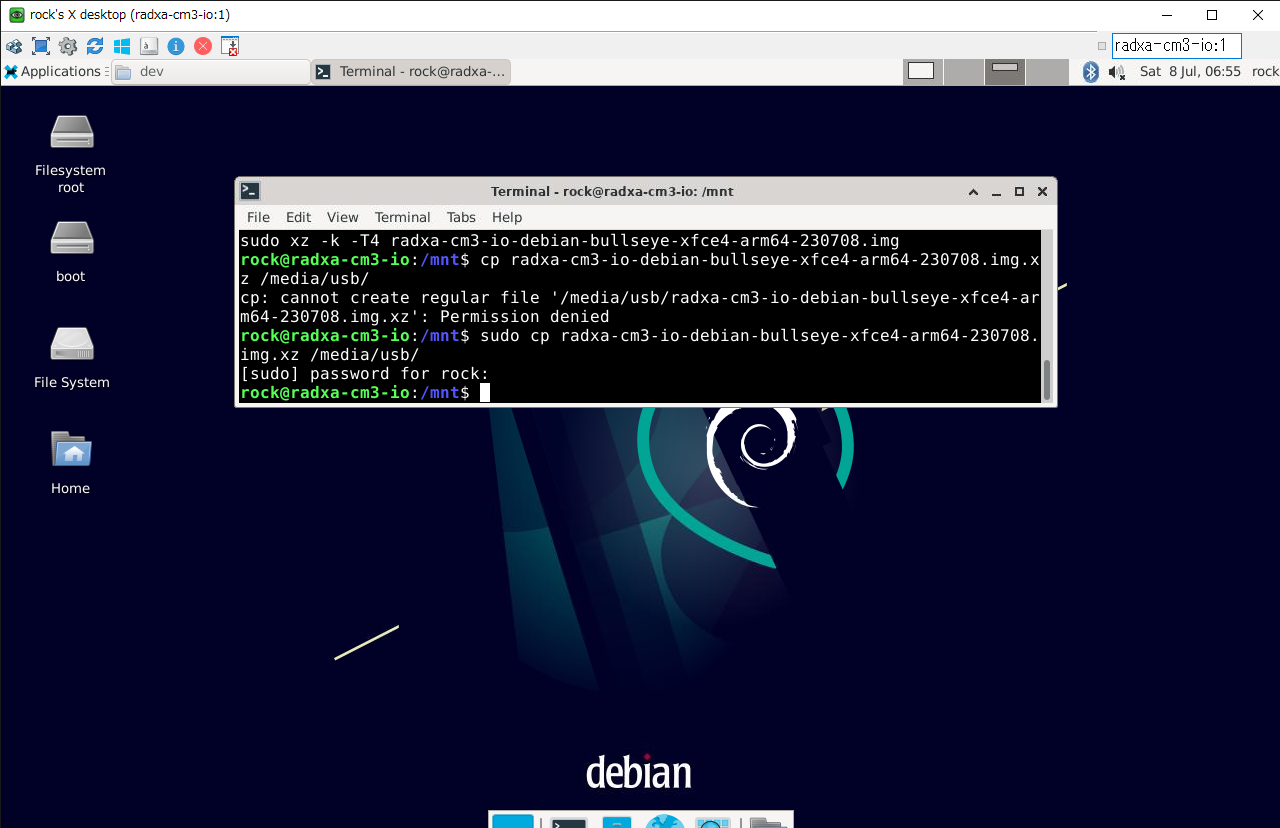
Task: Switch to the dev folder taskbar window
Action: point(211,71)
